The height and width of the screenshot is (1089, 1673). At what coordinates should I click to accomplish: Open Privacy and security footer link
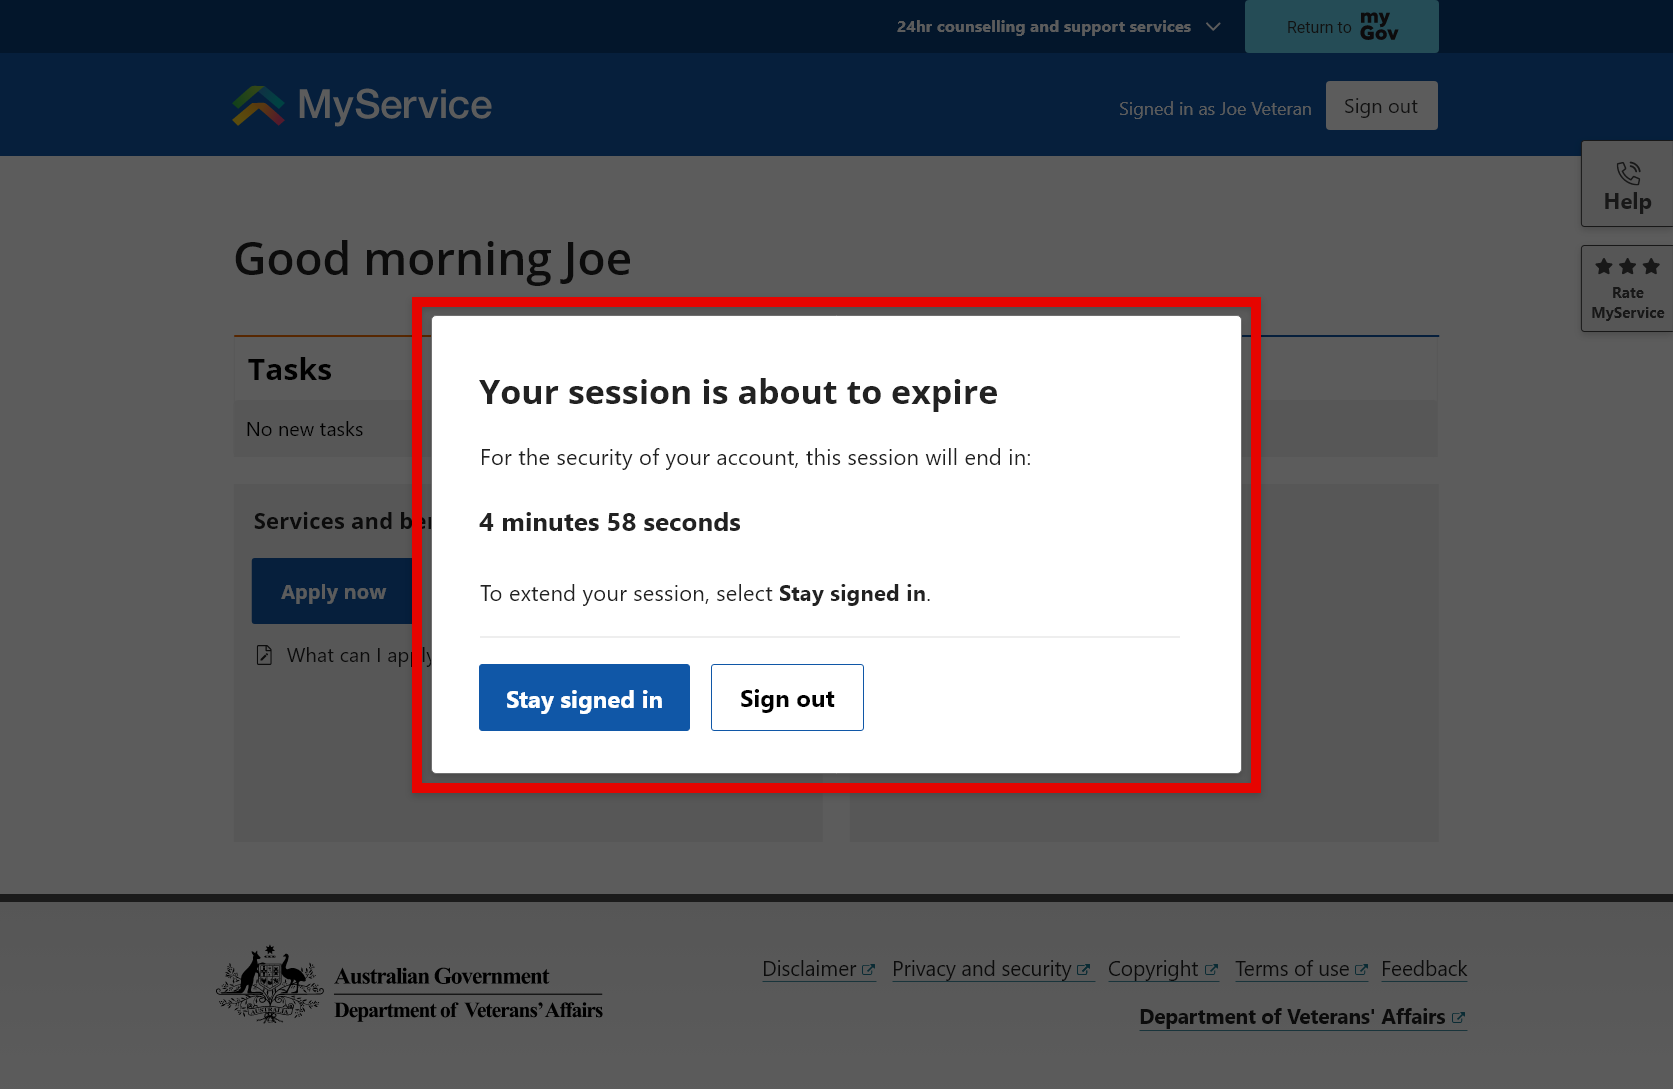coord(991,969)
